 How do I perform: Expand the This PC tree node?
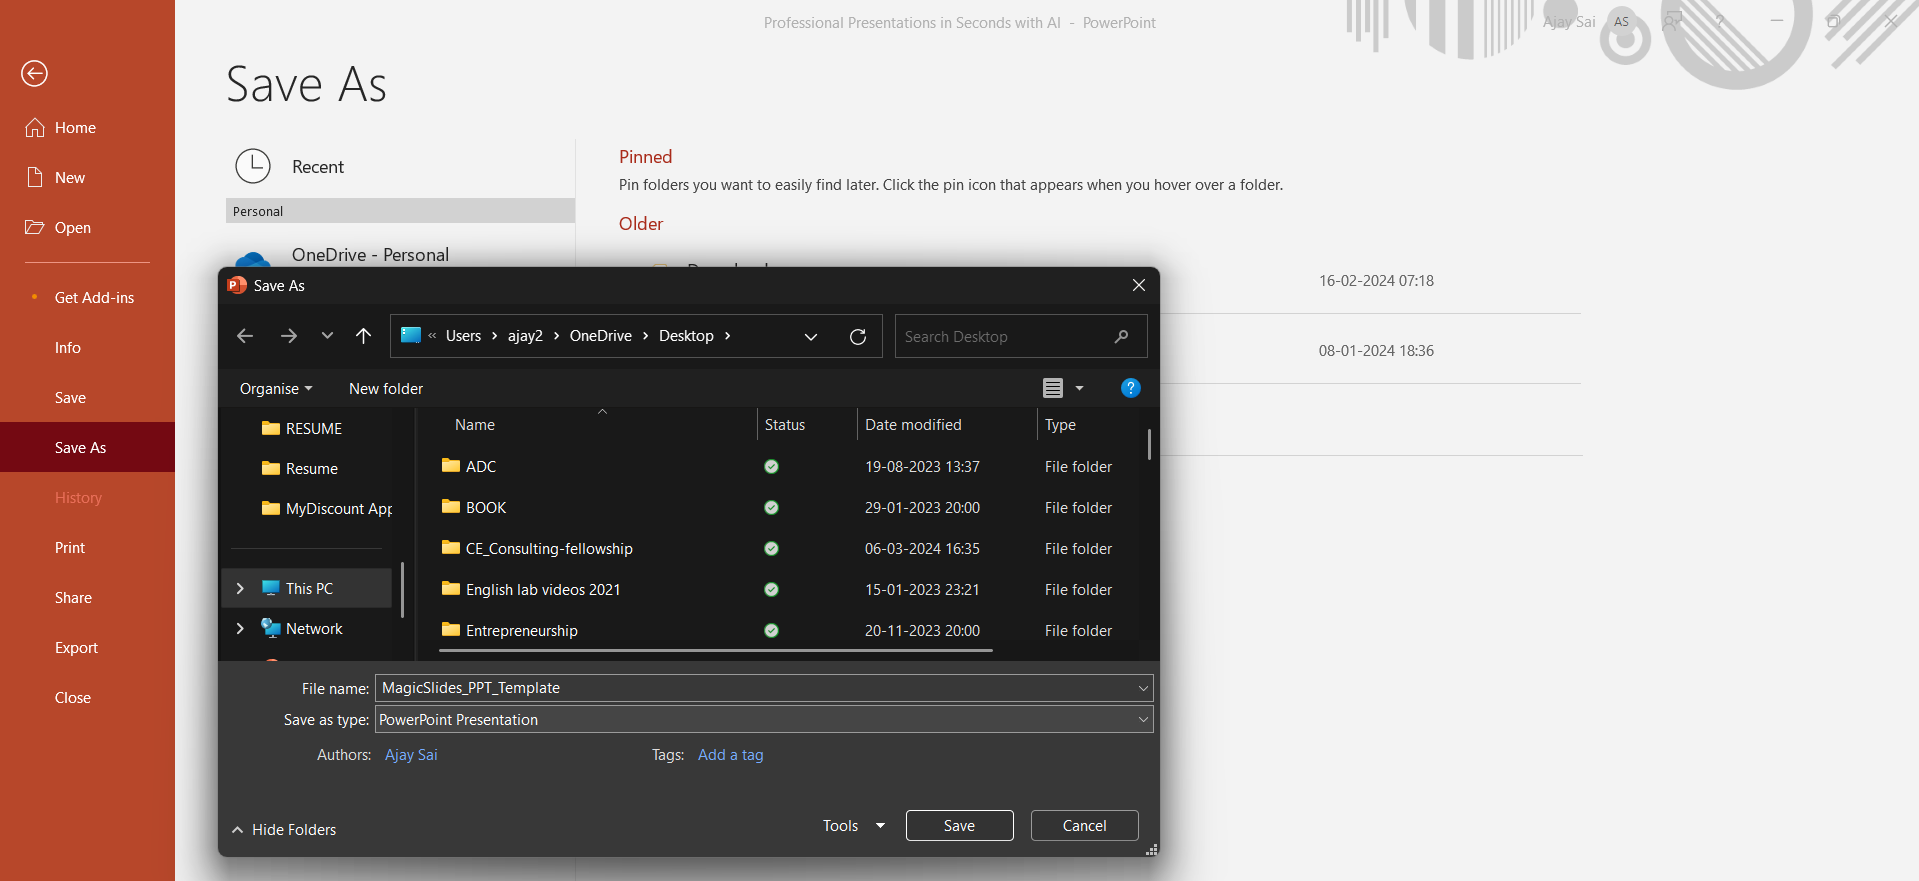[x=240, y=589]
